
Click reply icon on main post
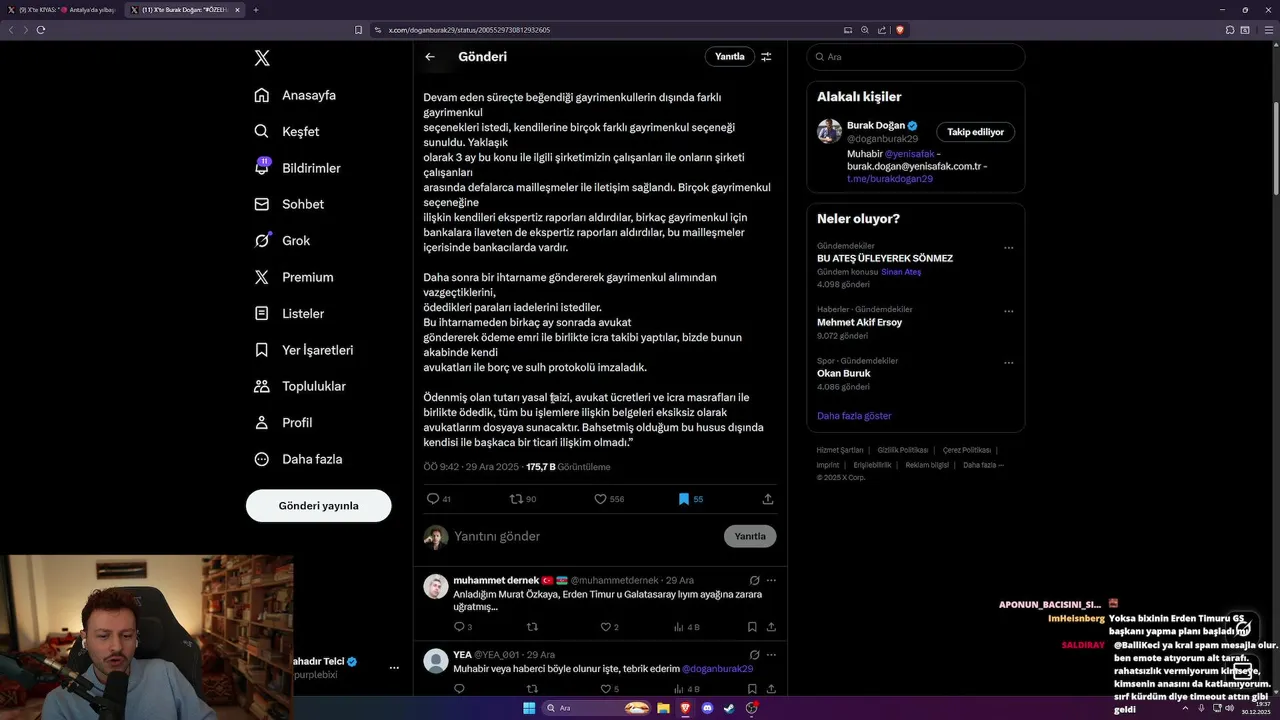[x=433, y=498]
